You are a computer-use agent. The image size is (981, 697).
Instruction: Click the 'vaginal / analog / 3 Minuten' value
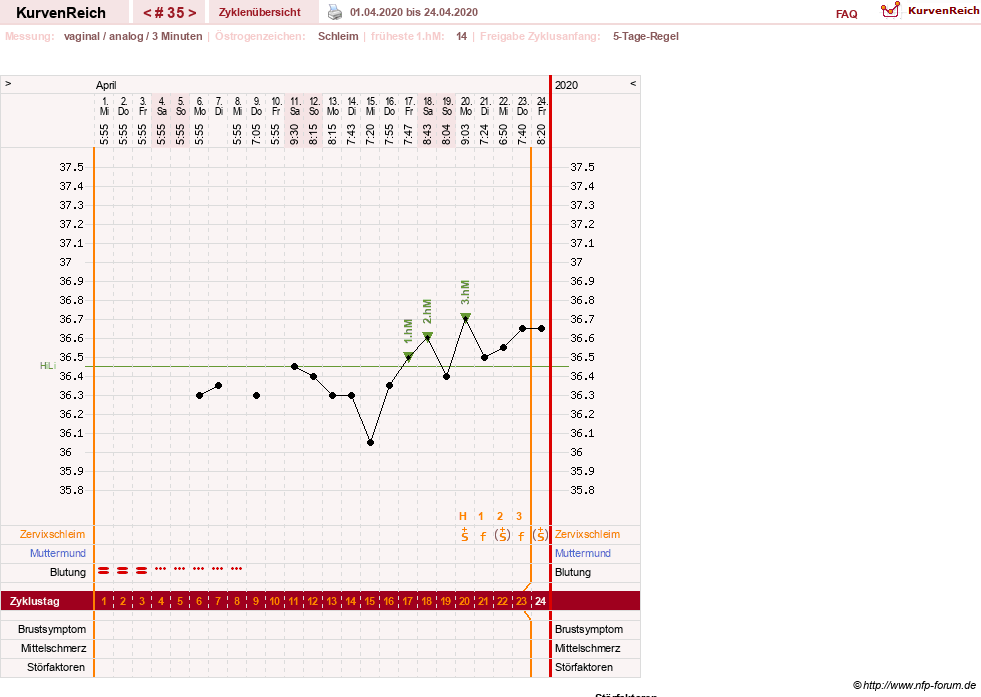click(x=133, y=36)
